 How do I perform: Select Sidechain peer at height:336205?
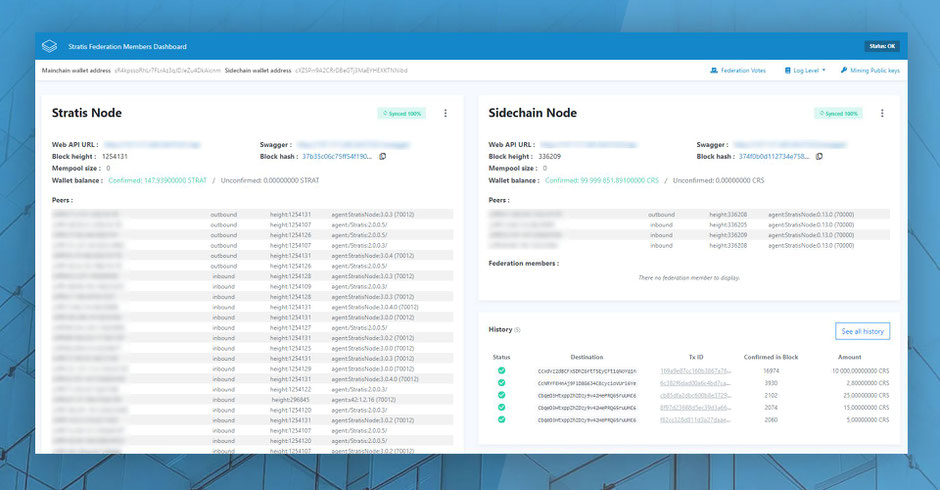point(689,225)
